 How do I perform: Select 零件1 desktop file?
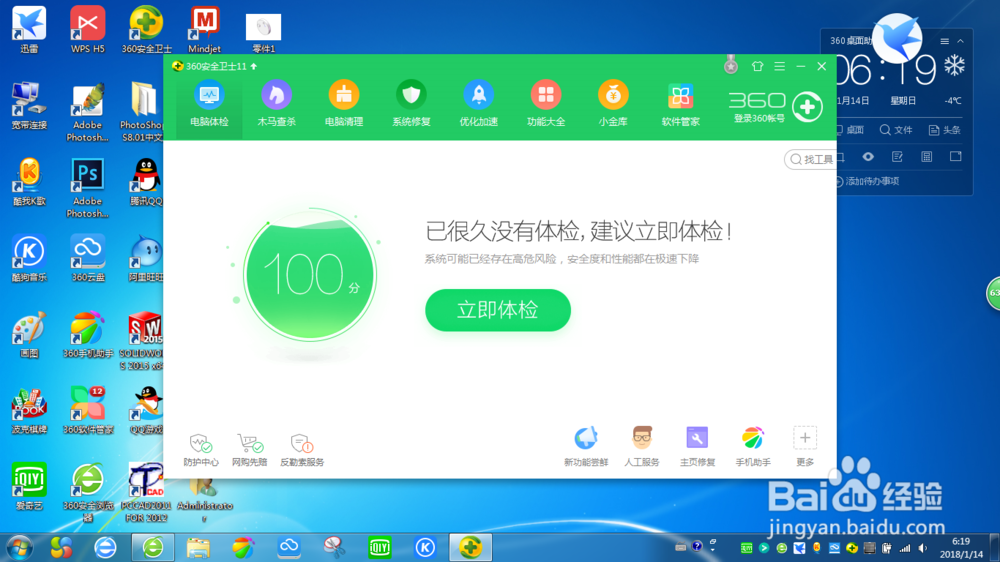click(x=263, y=33)
